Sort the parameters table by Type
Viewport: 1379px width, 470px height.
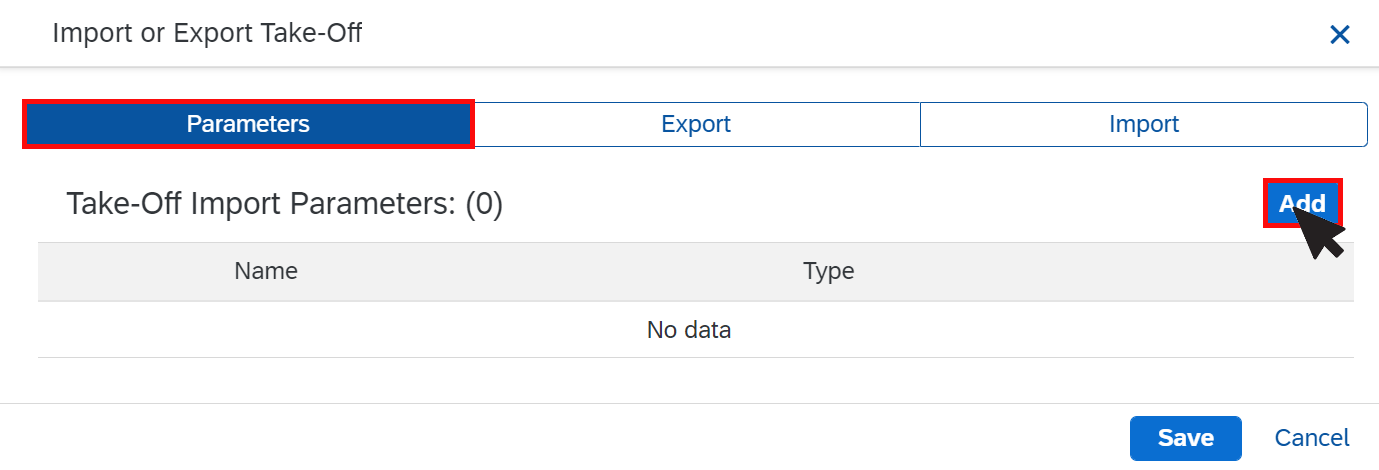828,271
